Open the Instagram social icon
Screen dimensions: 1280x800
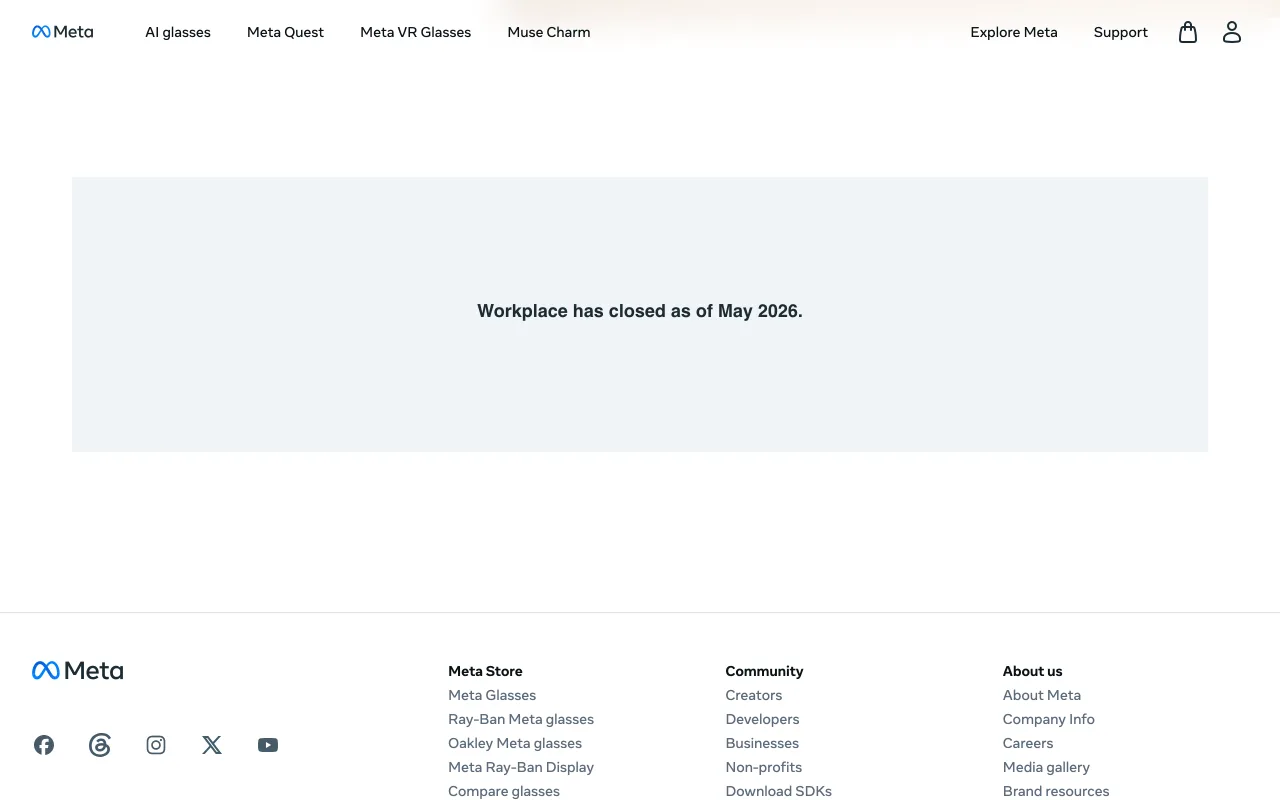(156, 745)
